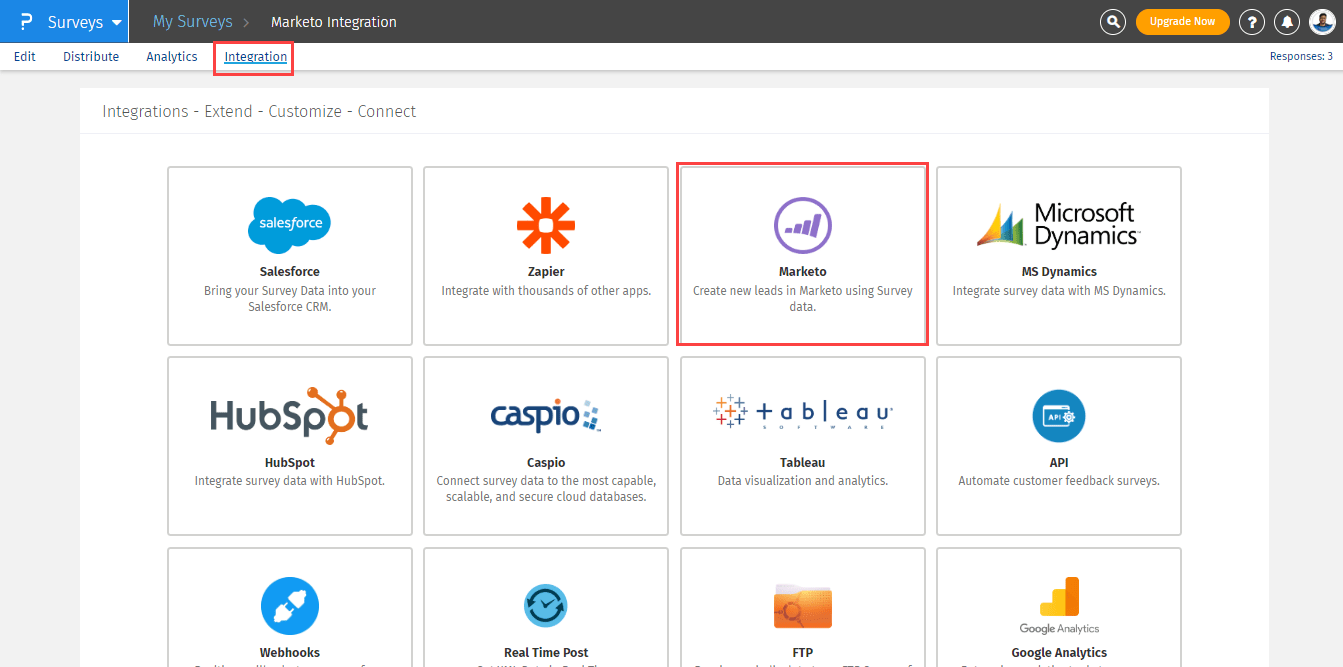Select the Marketo card title
Viewport: 1343px width, 667px height.
tap(803, 272)
